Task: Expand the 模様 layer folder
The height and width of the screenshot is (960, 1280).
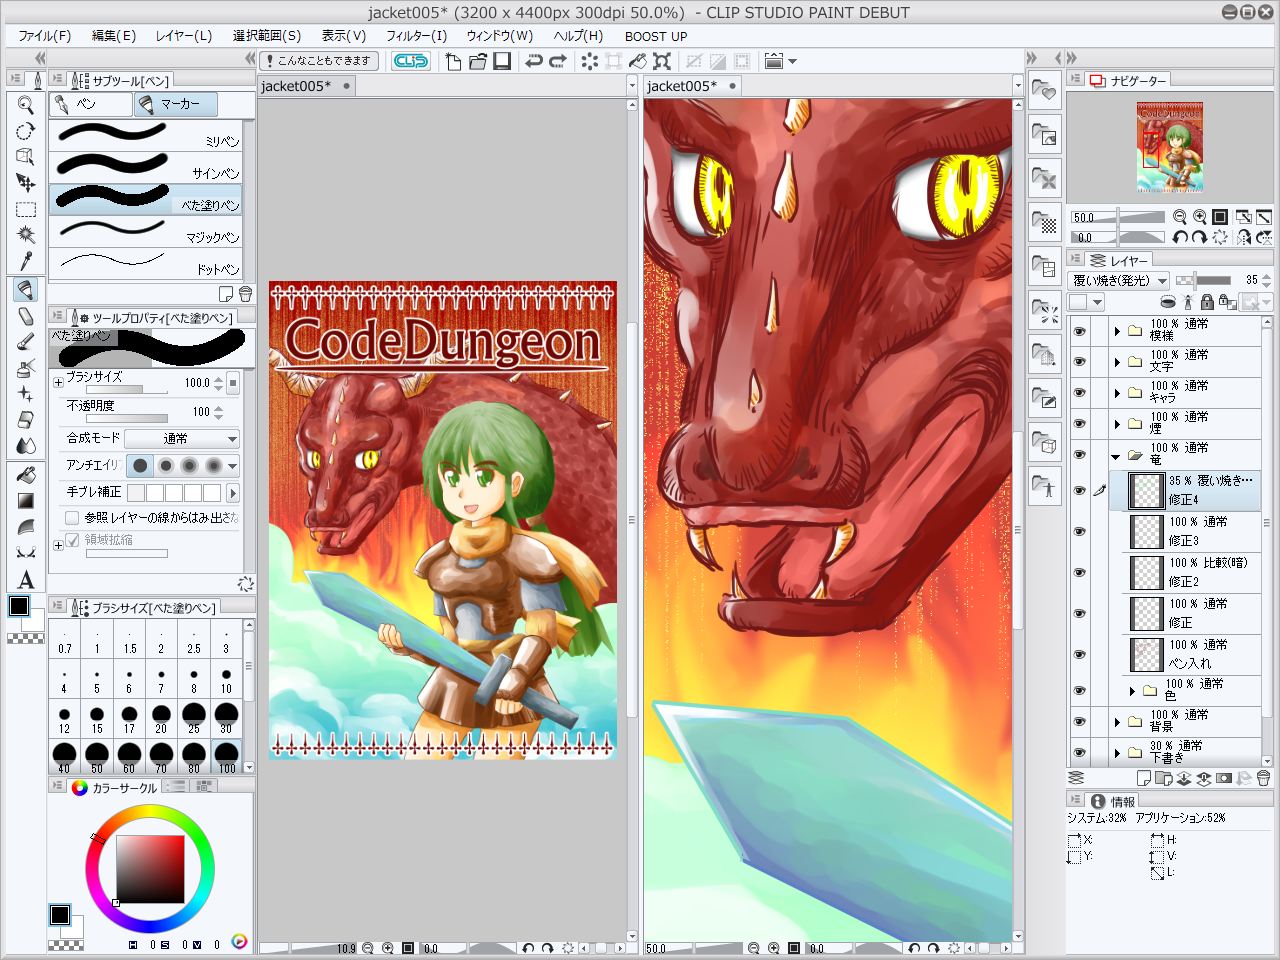Action: click(1117, 330)
